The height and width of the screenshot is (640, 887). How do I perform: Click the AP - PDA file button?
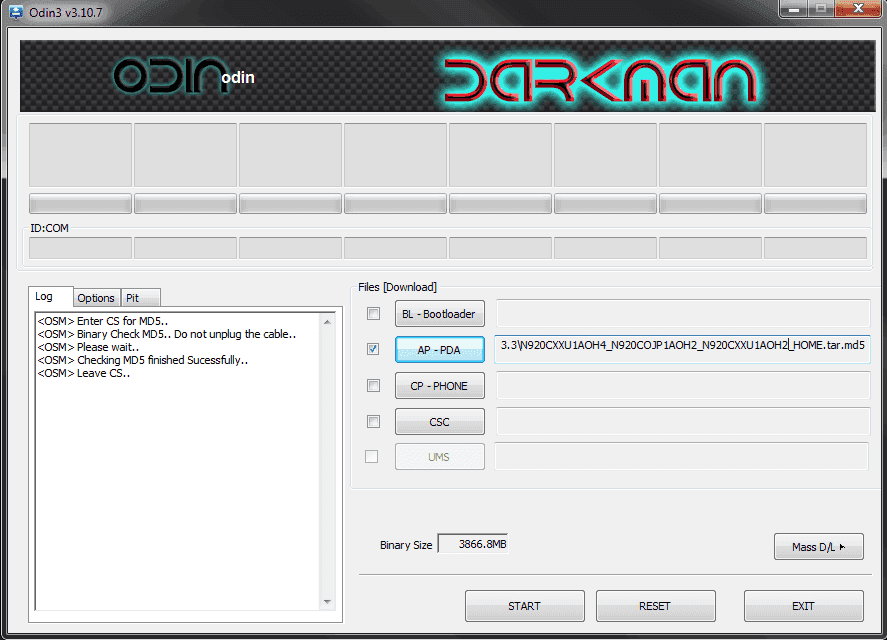tap(440, 350)
